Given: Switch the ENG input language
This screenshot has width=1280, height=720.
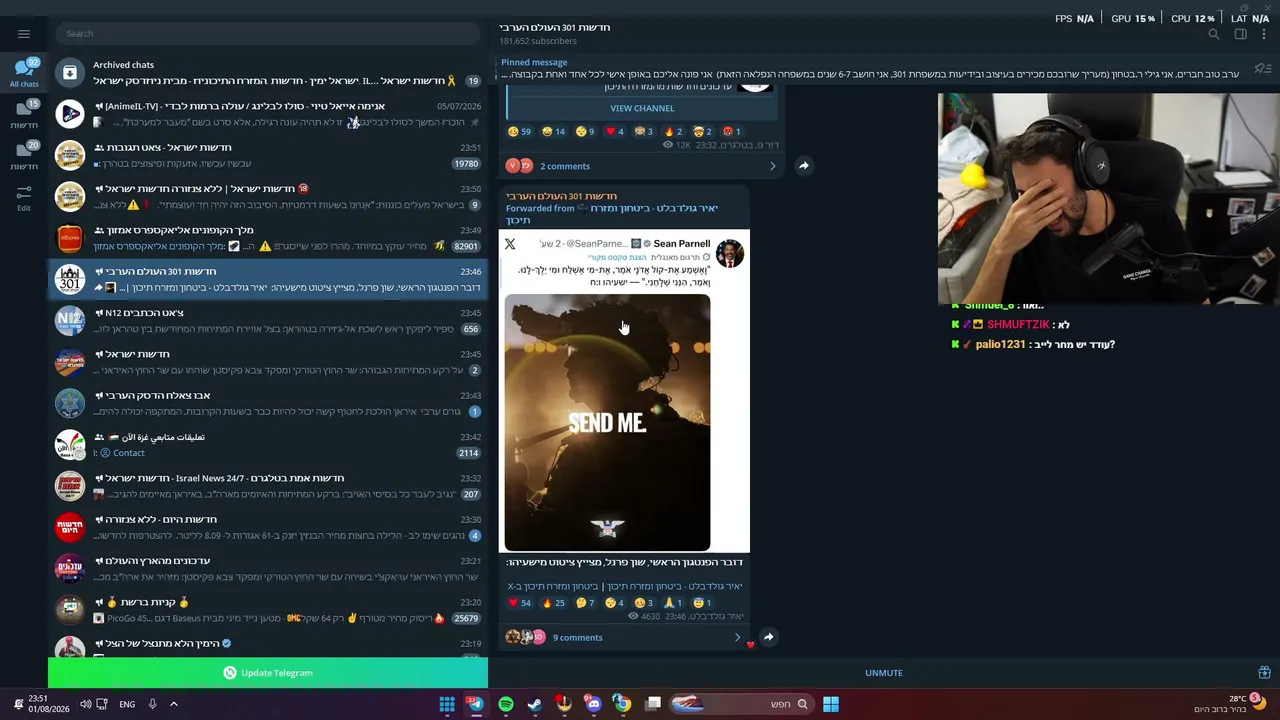Looking at the screenshot, I should [x=127, y=704].
